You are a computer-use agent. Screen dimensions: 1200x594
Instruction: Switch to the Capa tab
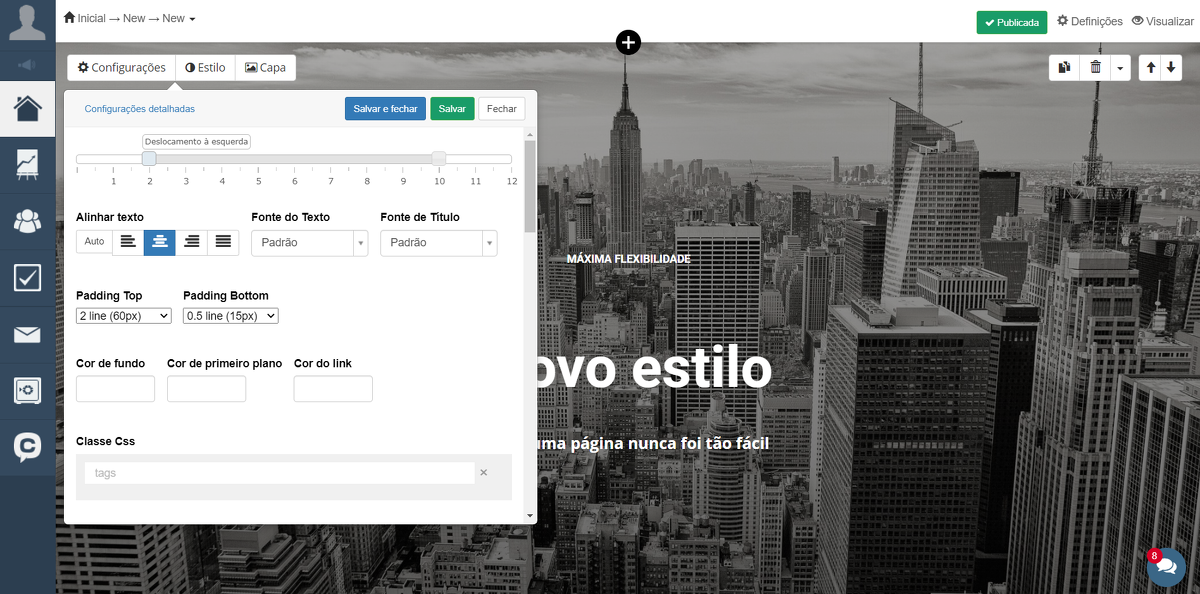point(265,68)
